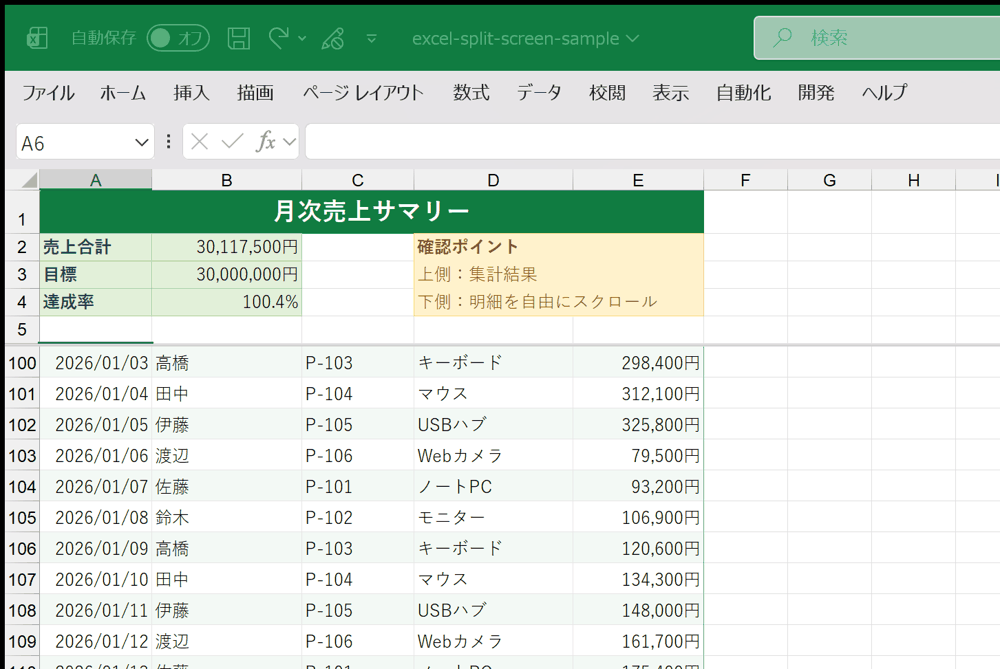The image size is (1000, 669).
Task: Open the 描画 (Draw) tab
Action: (x=255, y=93)
